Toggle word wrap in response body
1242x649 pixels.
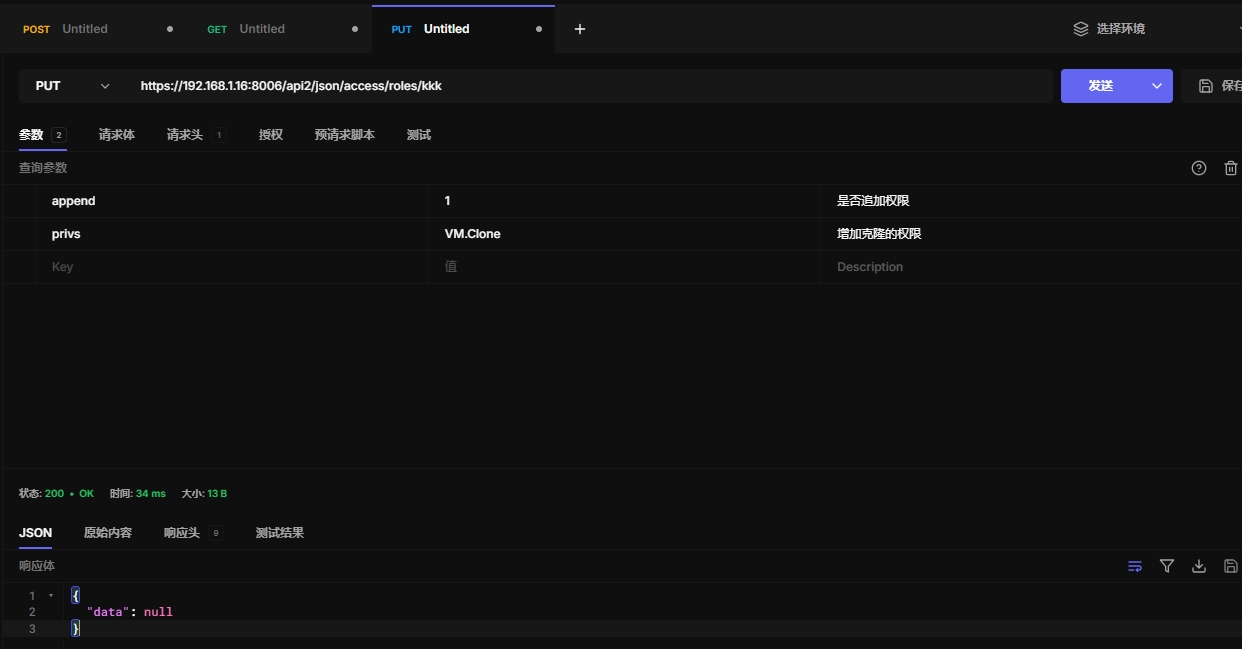click(1135, 566)
